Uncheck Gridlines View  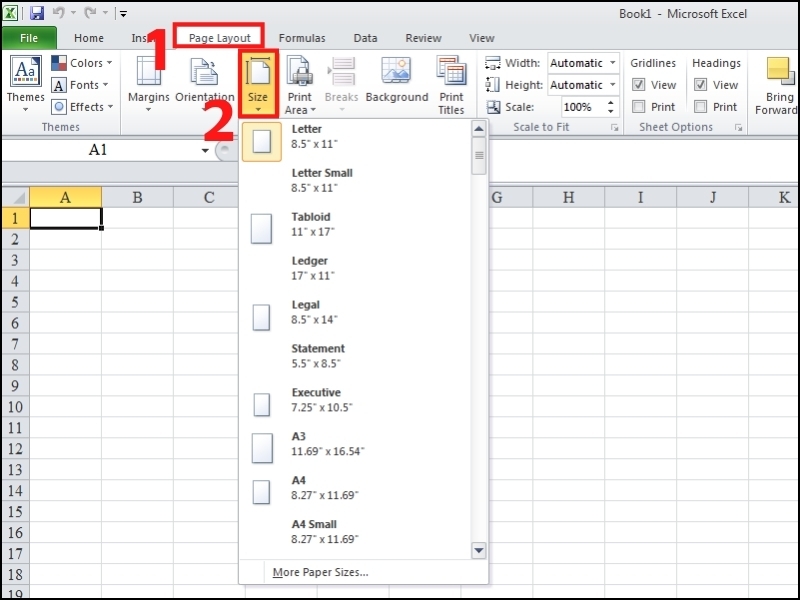coord(641,85)
